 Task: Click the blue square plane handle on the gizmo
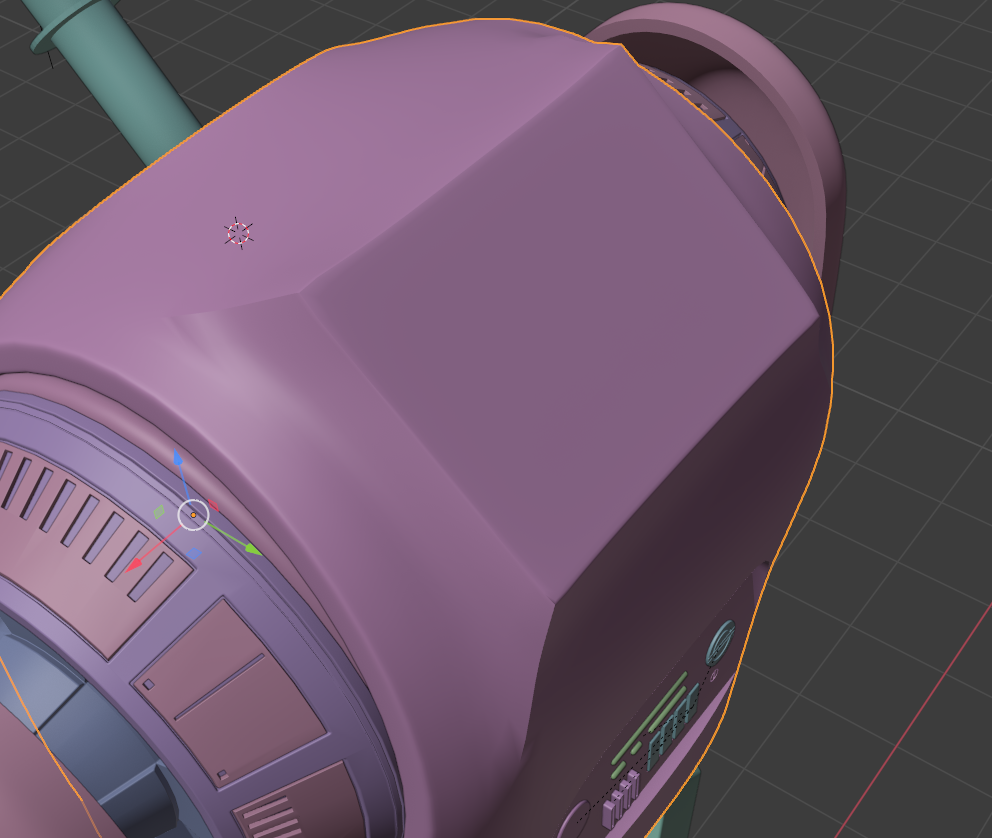click(x=195, y=554)
